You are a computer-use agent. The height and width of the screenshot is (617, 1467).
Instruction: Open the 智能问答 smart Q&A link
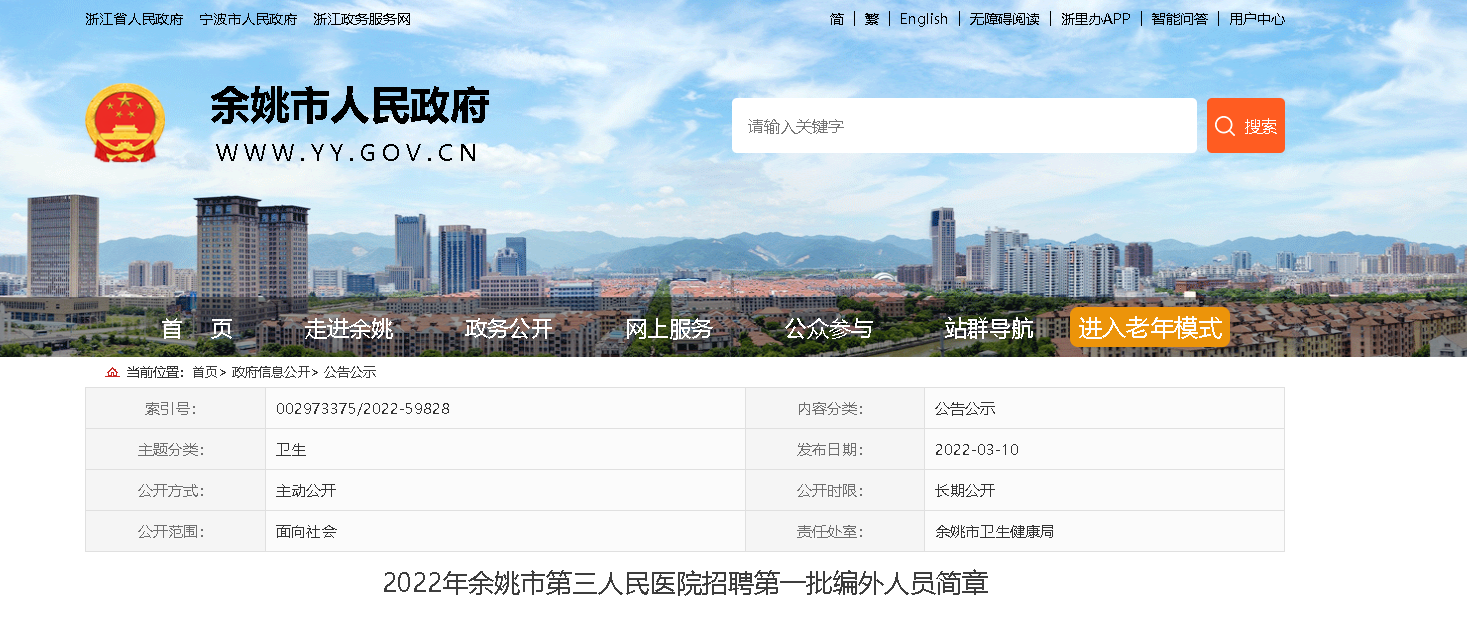click(x=1179, y=19)
